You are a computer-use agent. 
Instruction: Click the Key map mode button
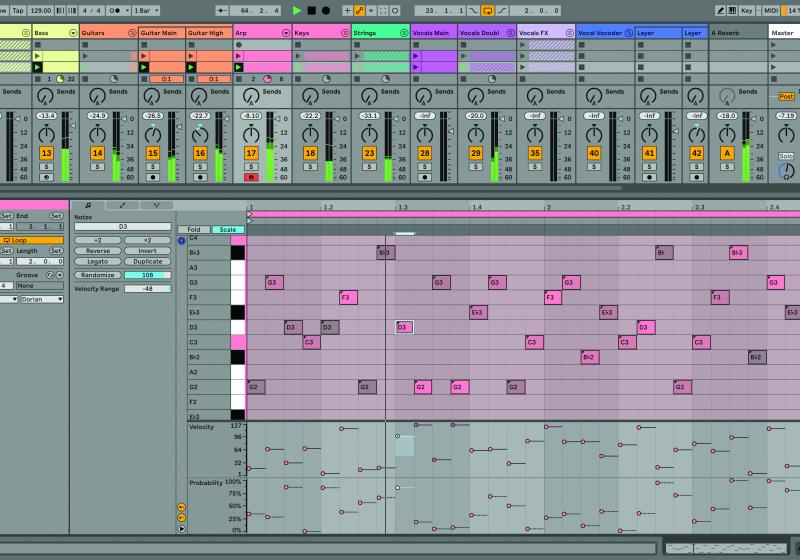[746, 10]
